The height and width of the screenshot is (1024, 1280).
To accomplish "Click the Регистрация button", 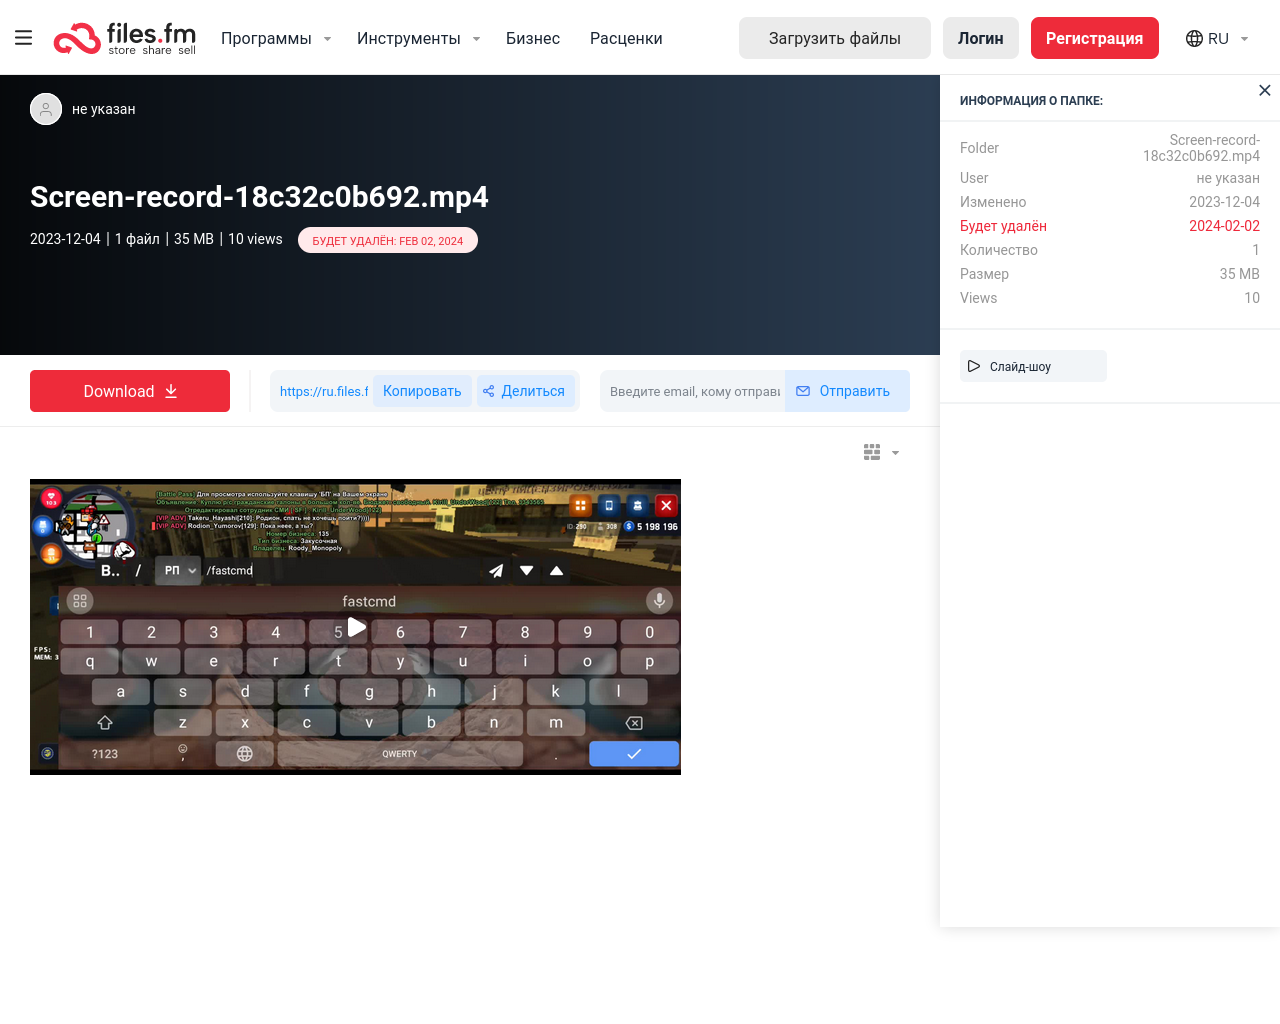I will (x=1095, y=38).
